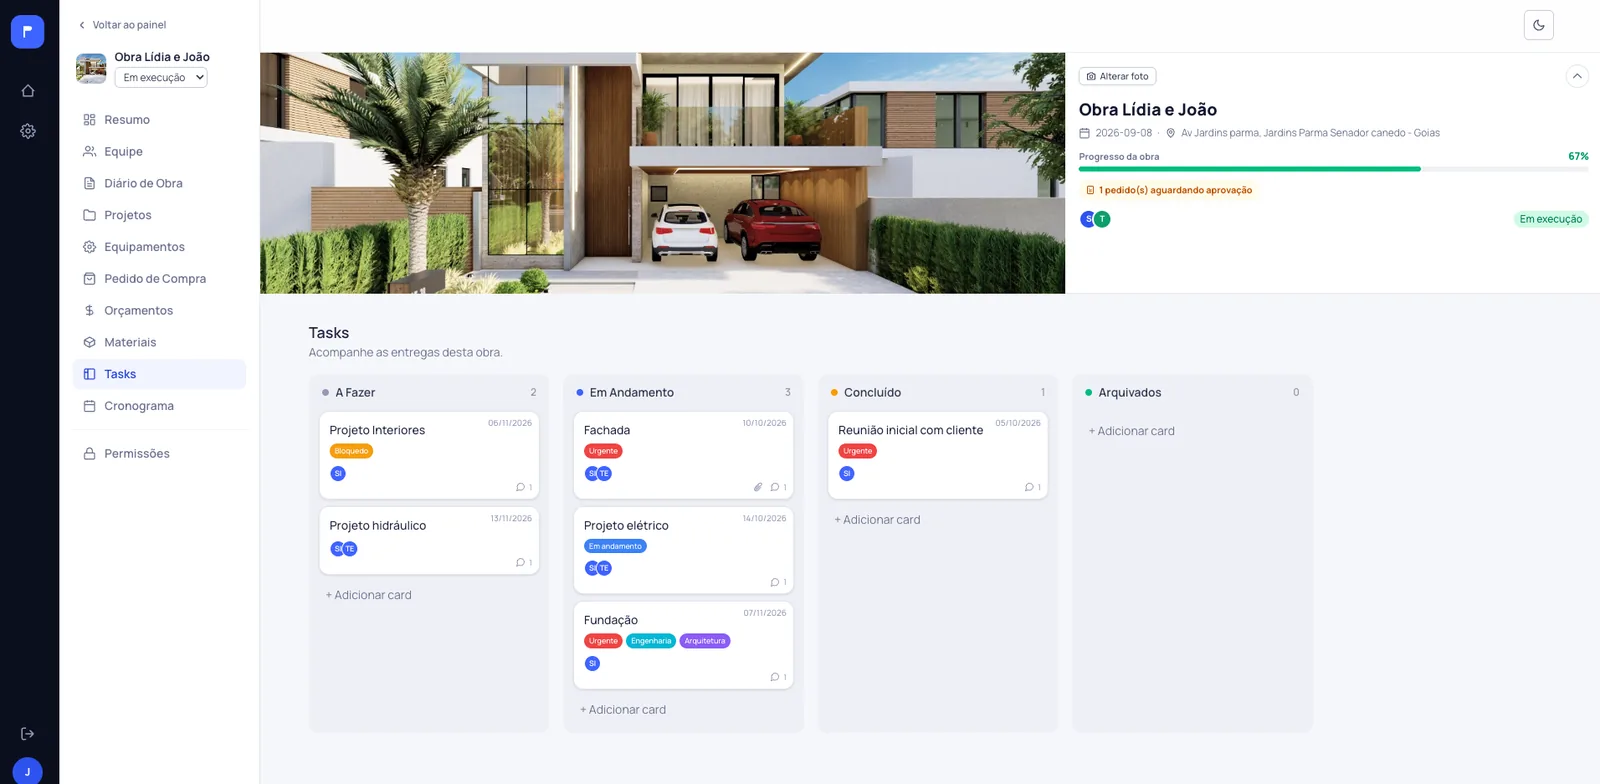Click the Arquitetura tag on the Fundação card
The width and height of the screenshot is (1600, 784).
(x=705, y=641)
